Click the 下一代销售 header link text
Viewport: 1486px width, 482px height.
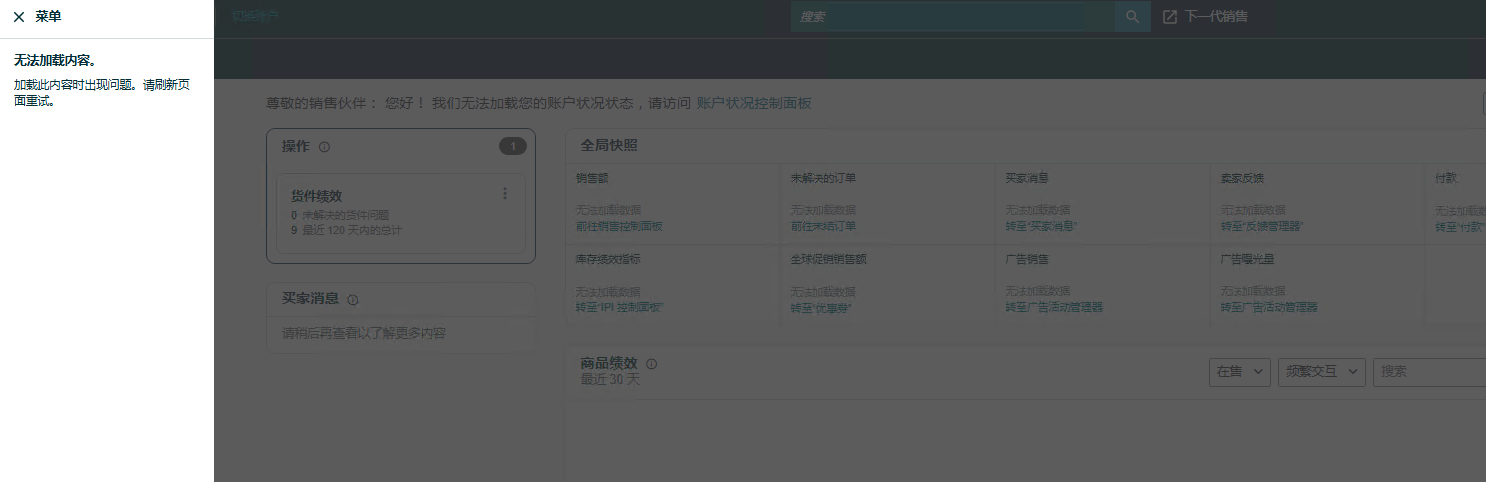point(1216,17)
